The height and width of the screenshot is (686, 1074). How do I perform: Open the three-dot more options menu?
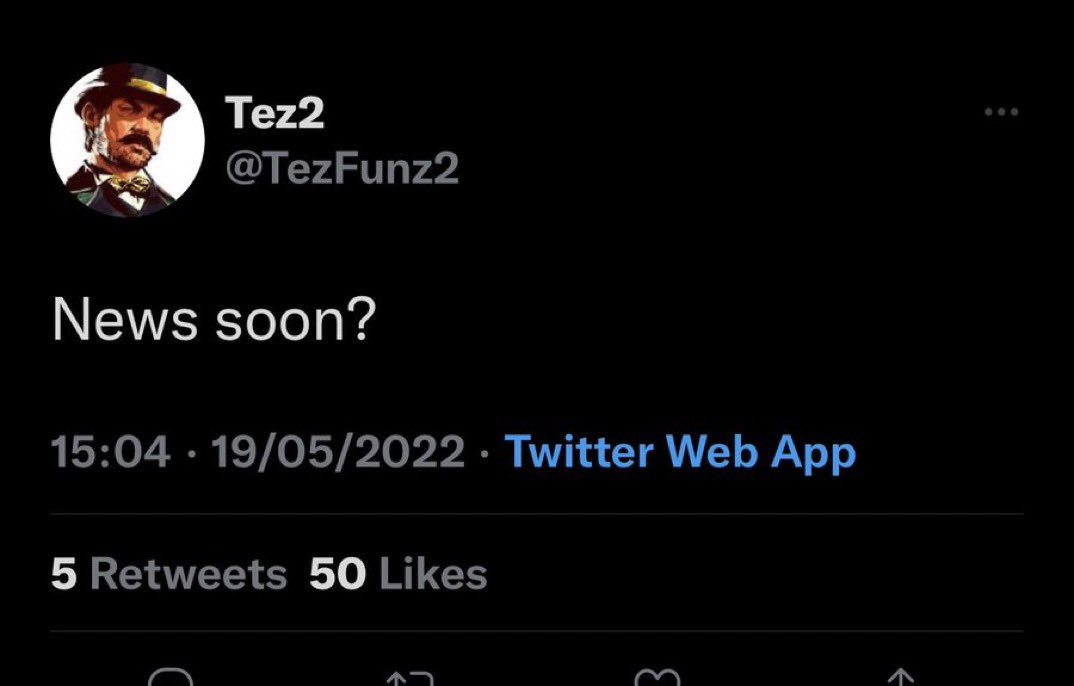[x=1001, y=112]
